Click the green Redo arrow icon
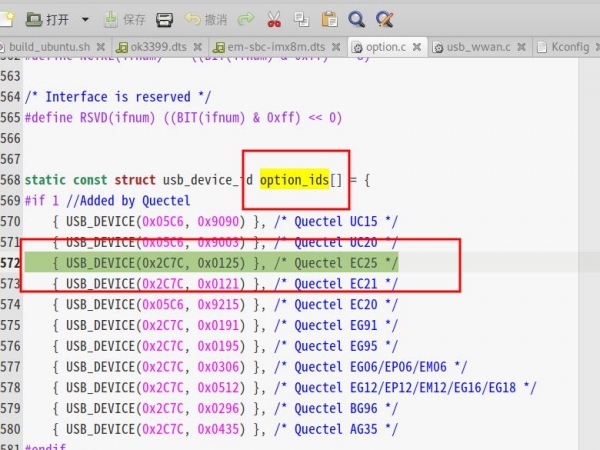 coord(246,19)
